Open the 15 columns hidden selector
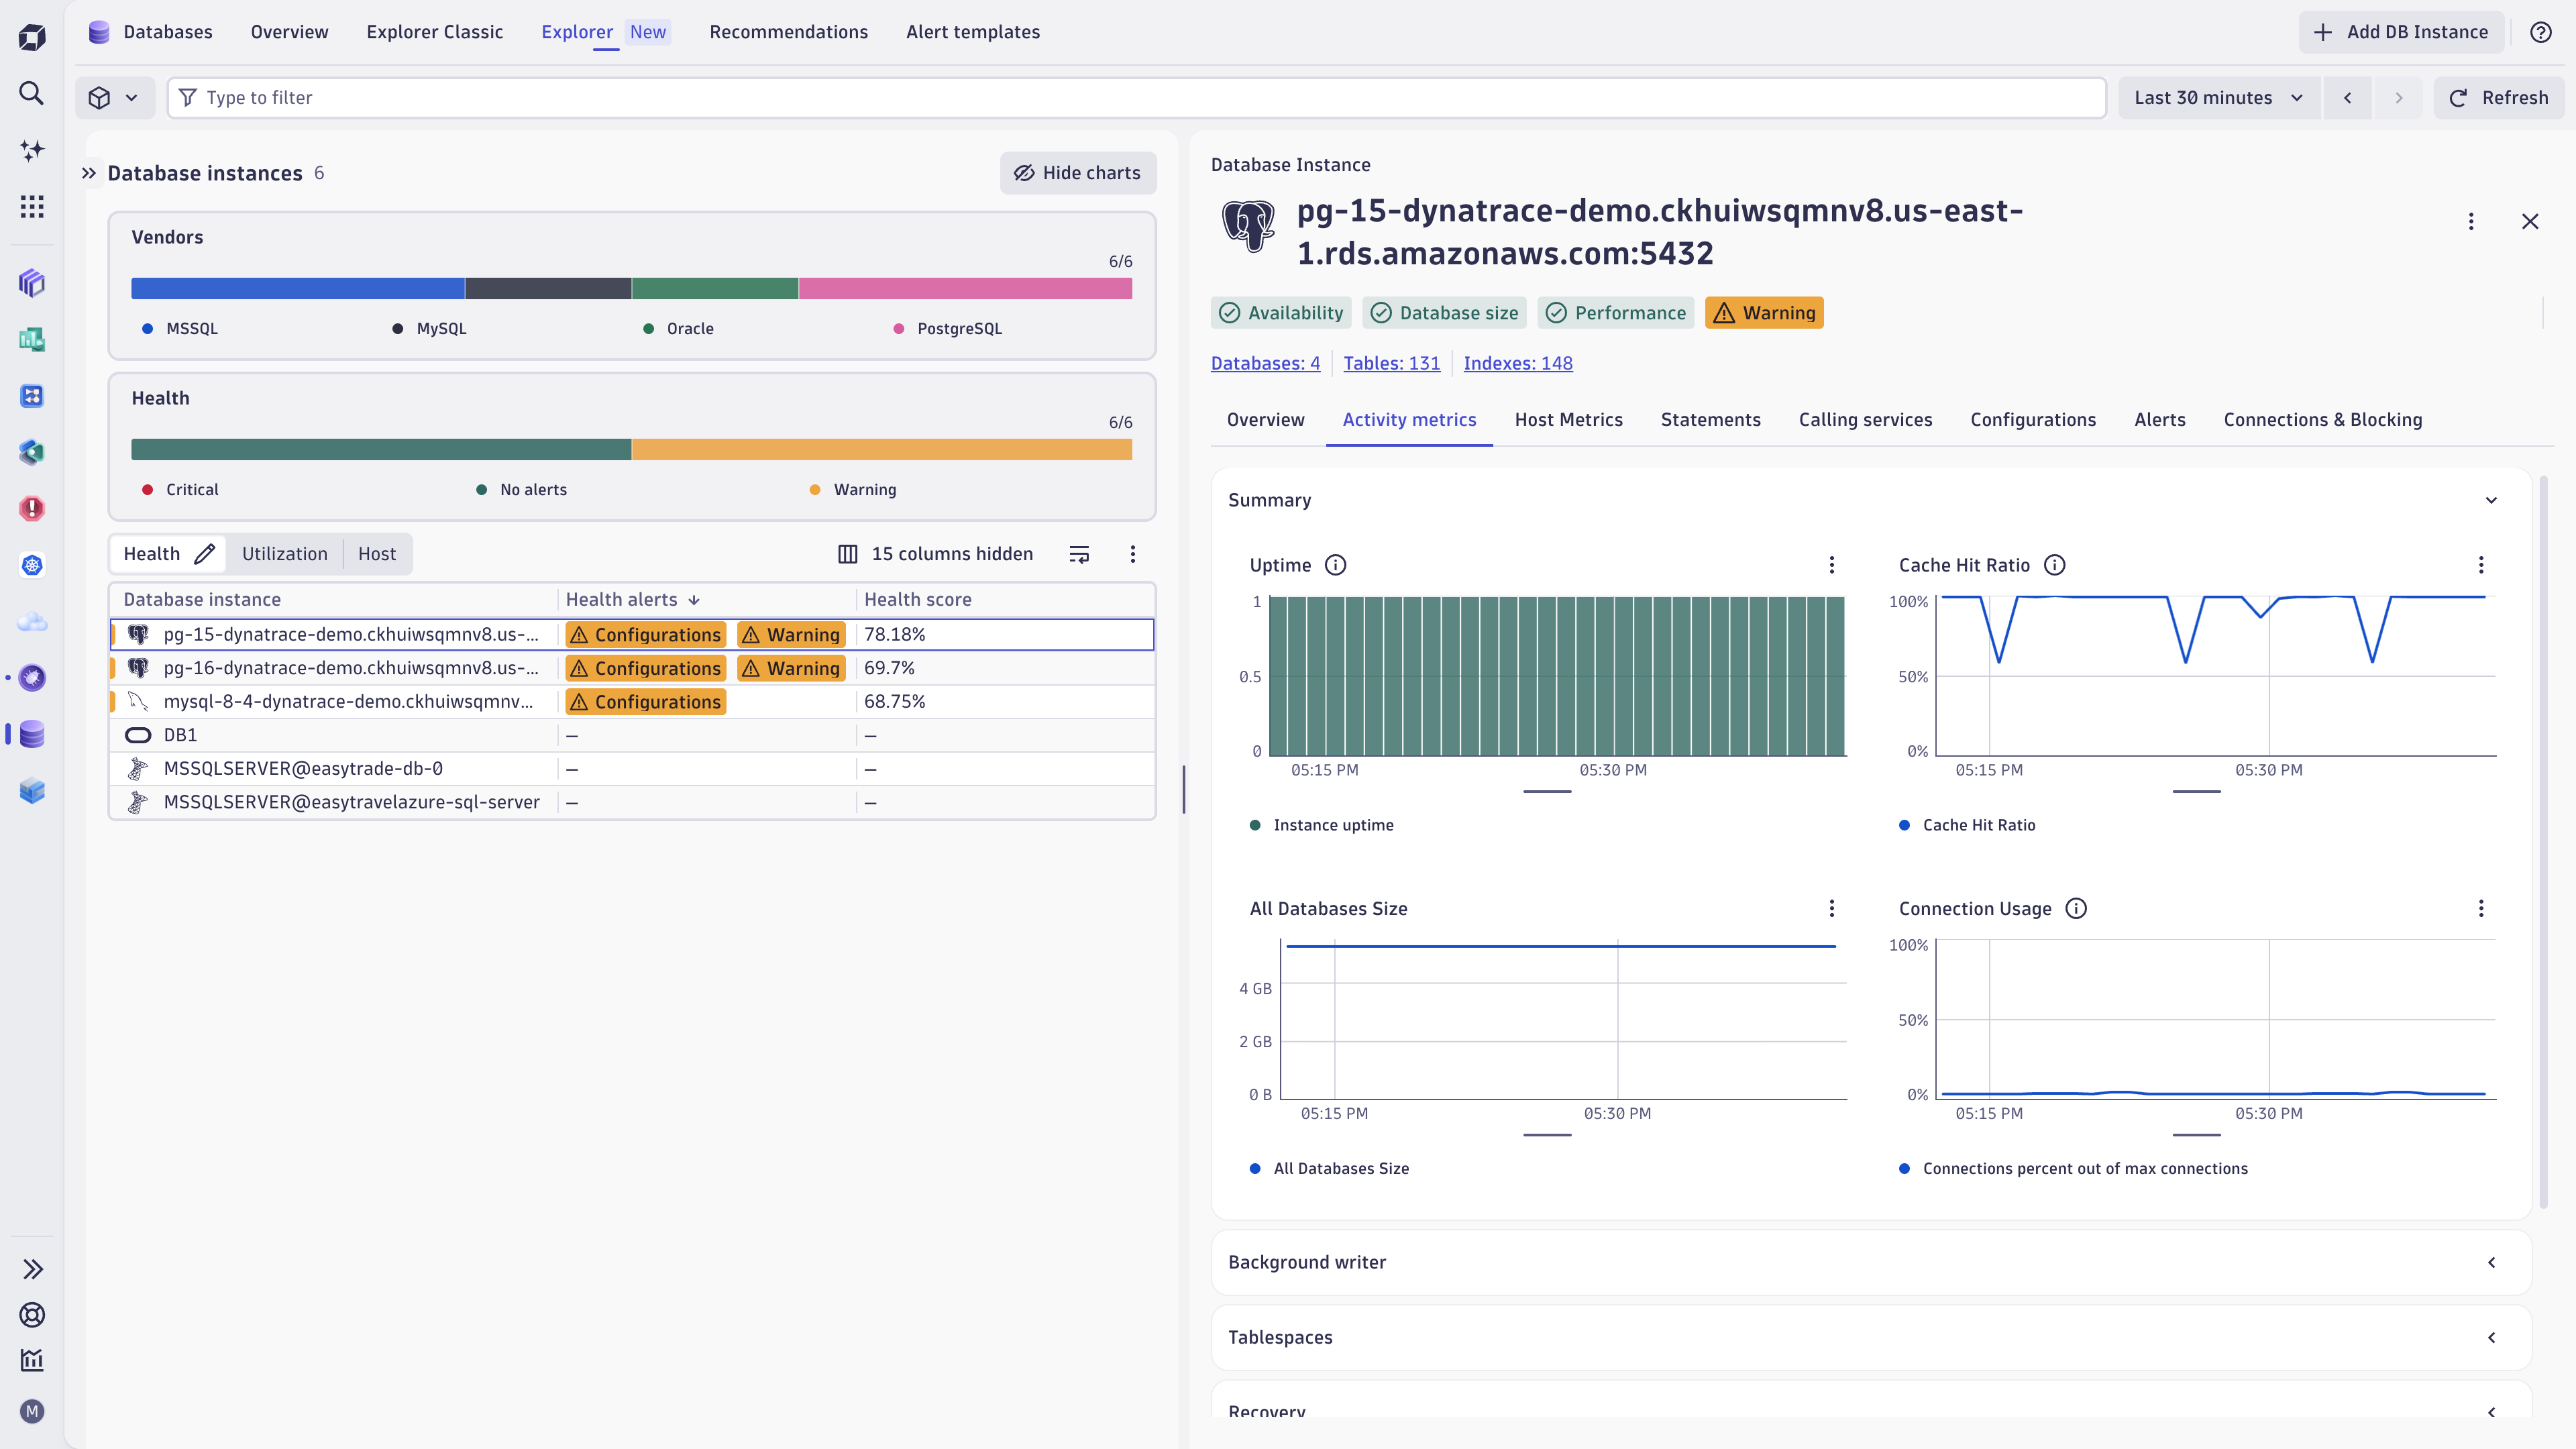 (935, 554)
